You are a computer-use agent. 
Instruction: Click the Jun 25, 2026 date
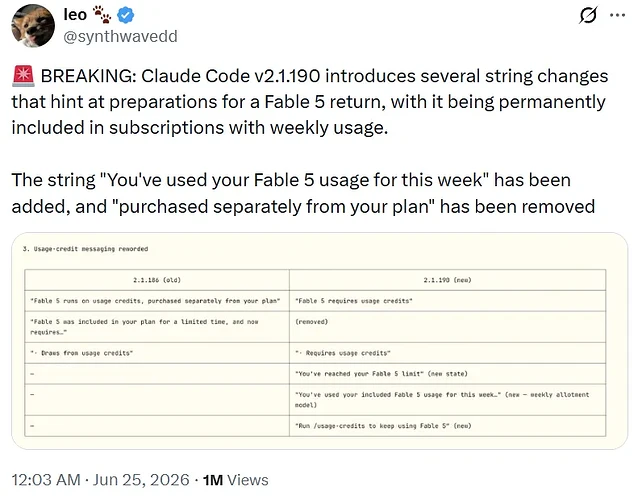point(141,480)
